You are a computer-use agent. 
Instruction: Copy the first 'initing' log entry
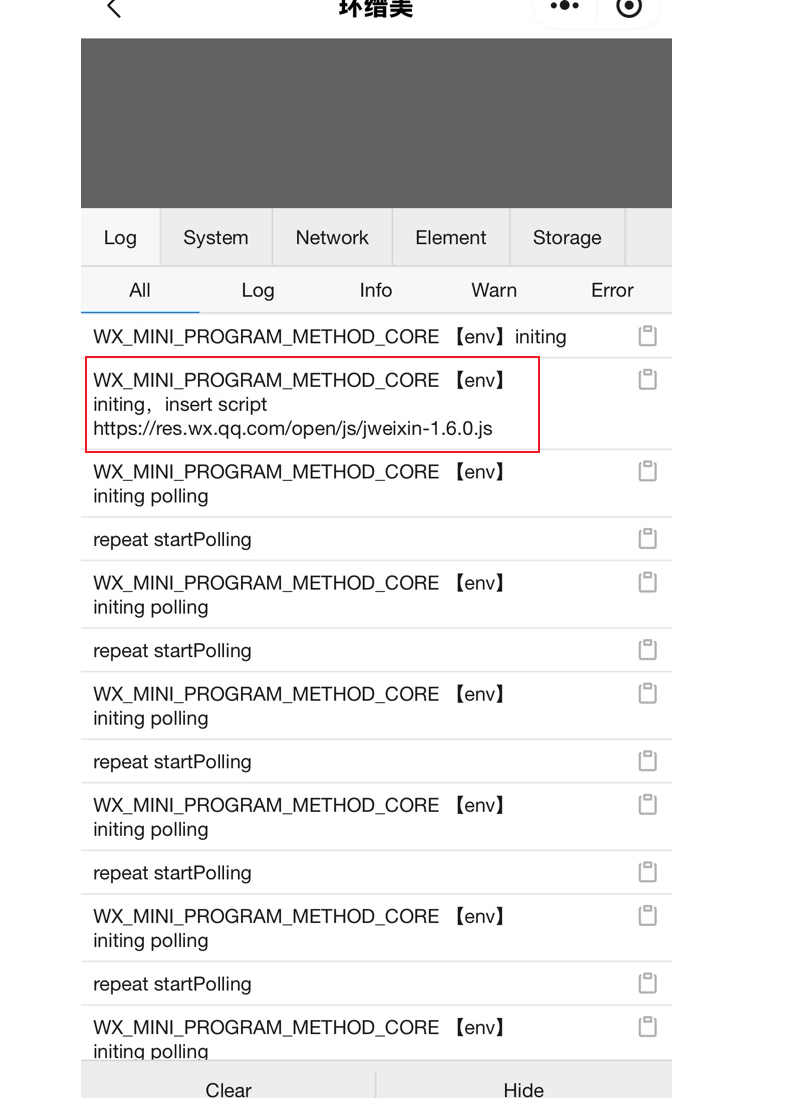pos(648,336)
